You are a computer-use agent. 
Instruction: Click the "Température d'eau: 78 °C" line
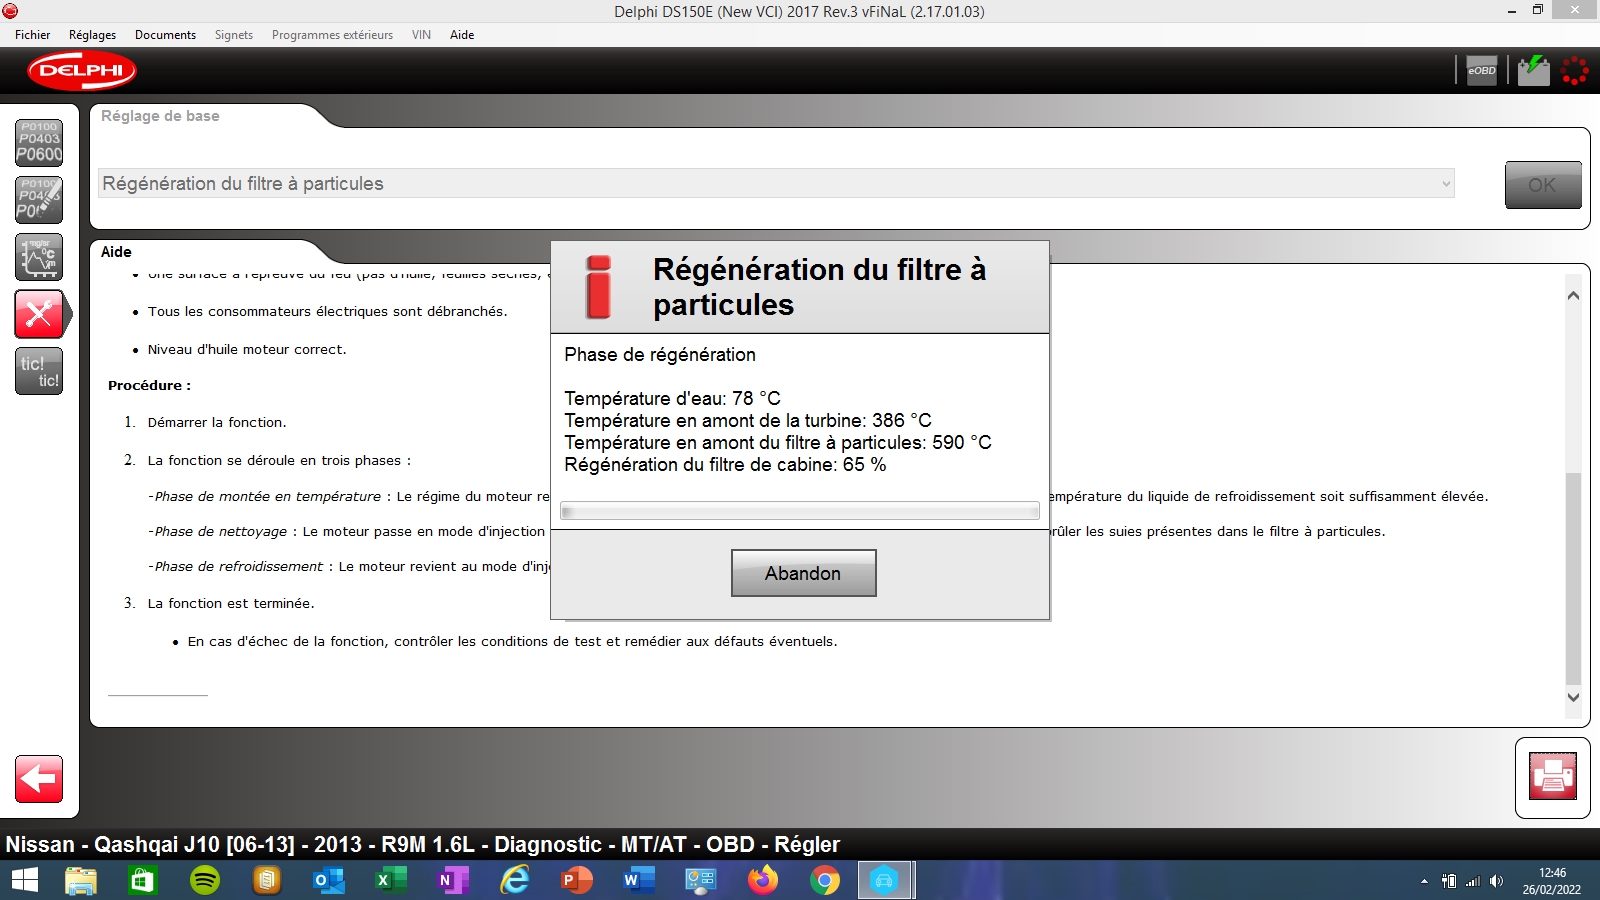672,398
